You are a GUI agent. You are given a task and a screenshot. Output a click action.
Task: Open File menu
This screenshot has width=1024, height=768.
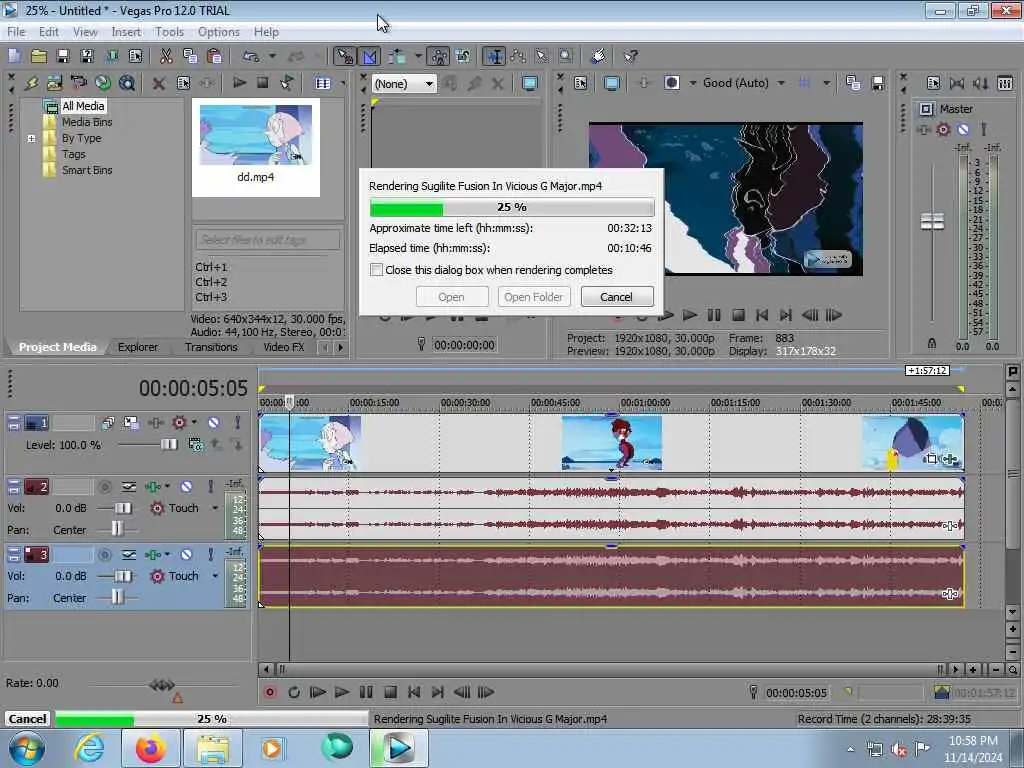pyautogui.click(x=16, y=32)
